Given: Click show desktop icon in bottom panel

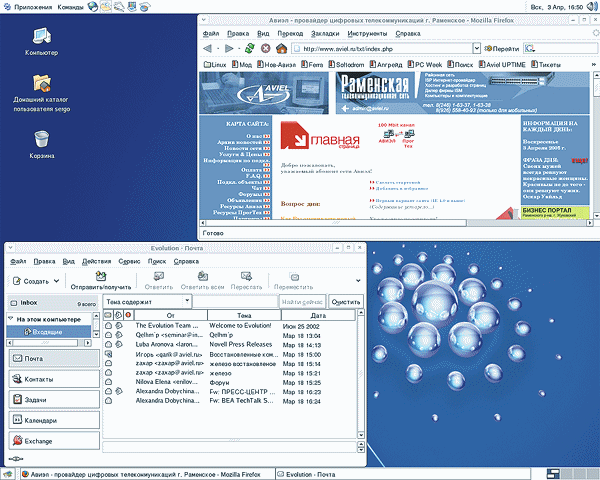Looking at the screenshot, I should 8,474.
